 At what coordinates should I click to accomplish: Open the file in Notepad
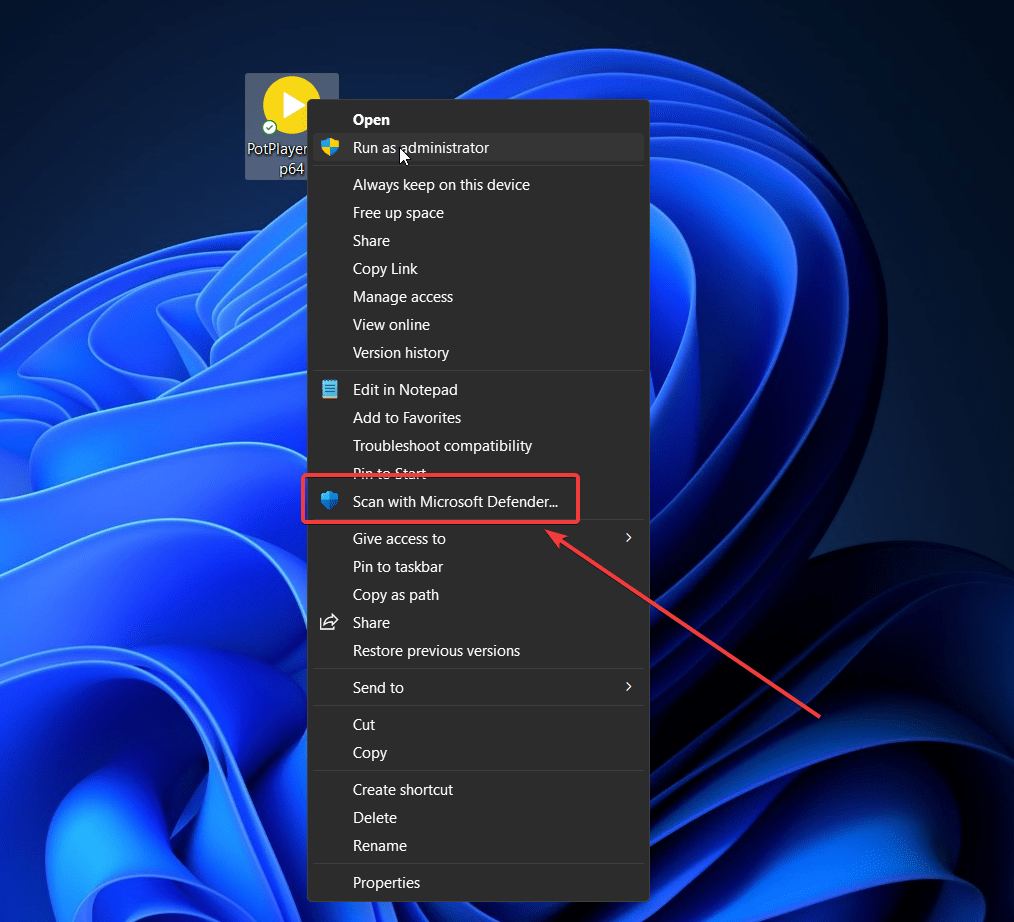click(x=405, y=389)
